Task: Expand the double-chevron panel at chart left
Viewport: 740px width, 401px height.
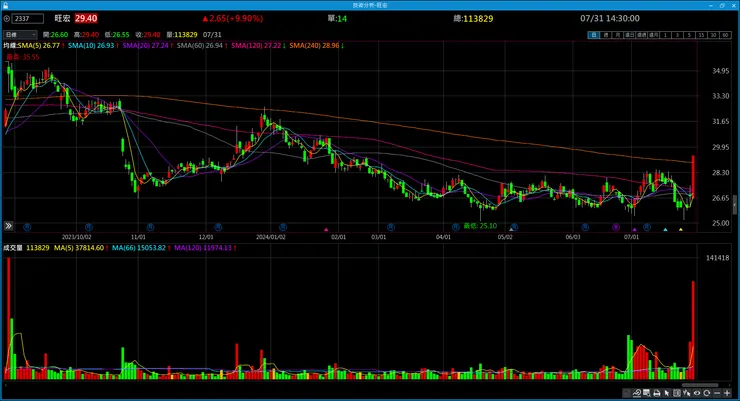Action: [x=8, y=226]
